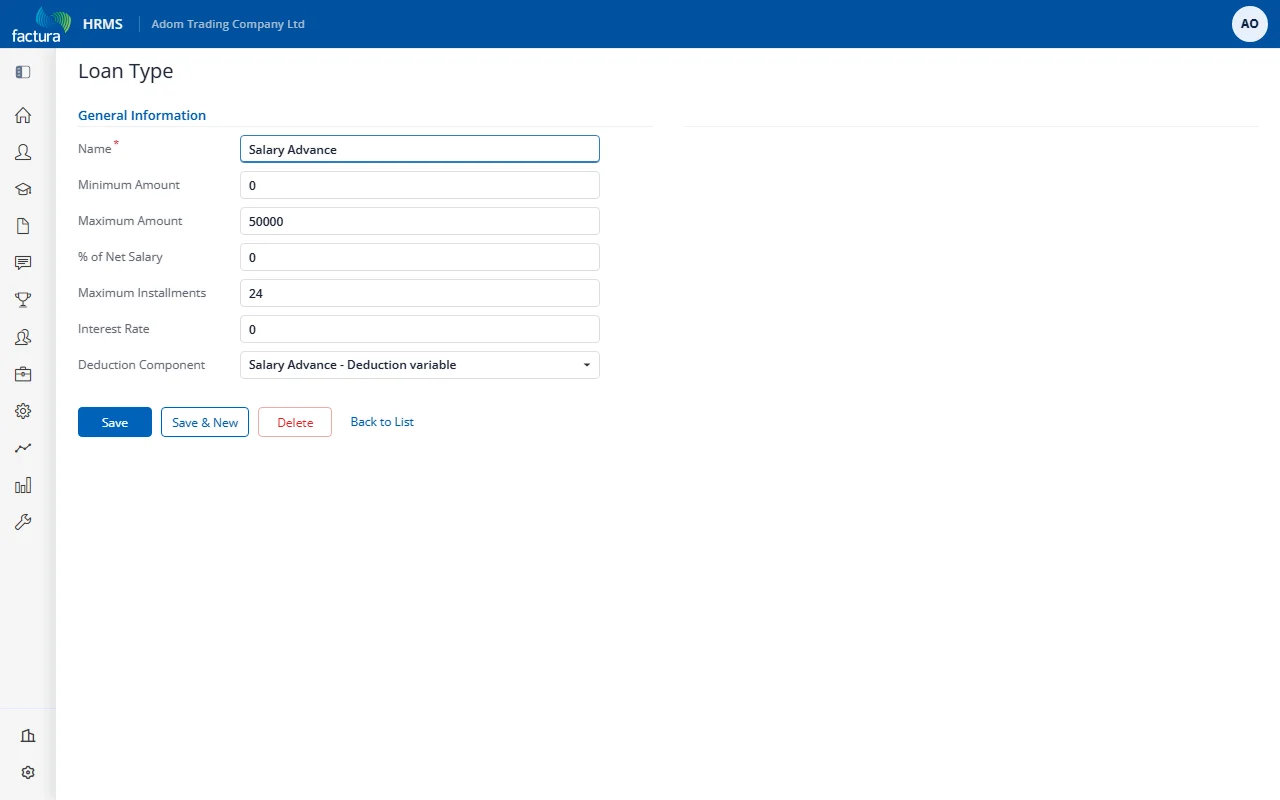Open the employee person icon in sidebar
The width and height of the screenshot is (1280, 800).
23,152
